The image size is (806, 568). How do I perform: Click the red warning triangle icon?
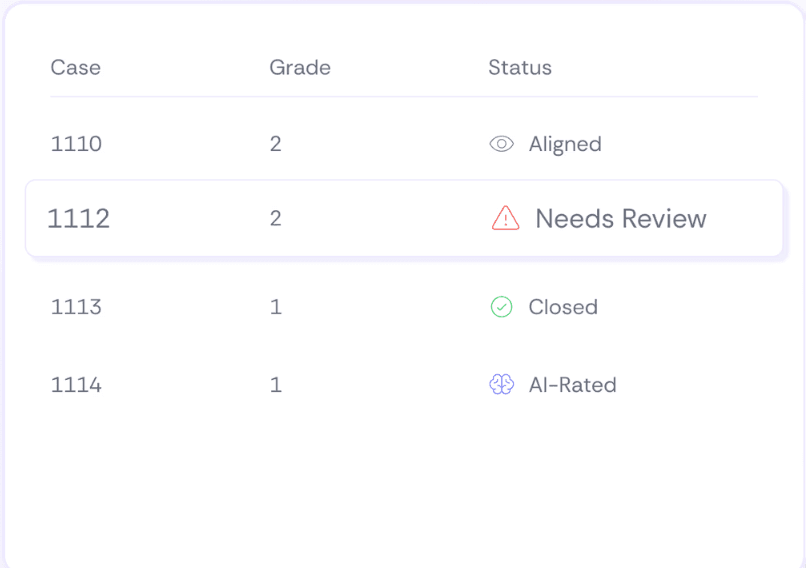coord(505,218)
